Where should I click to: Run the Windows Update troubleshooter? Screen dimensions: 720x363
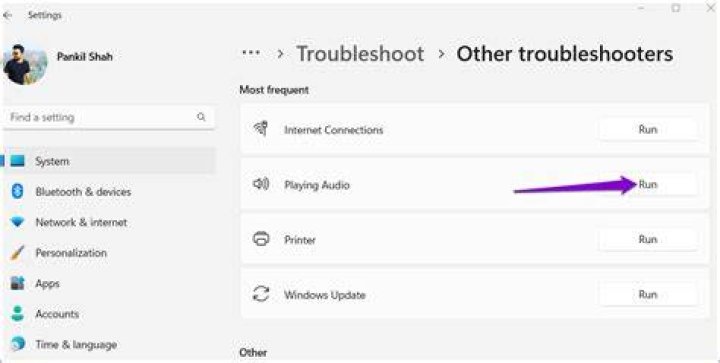[648, 294]
